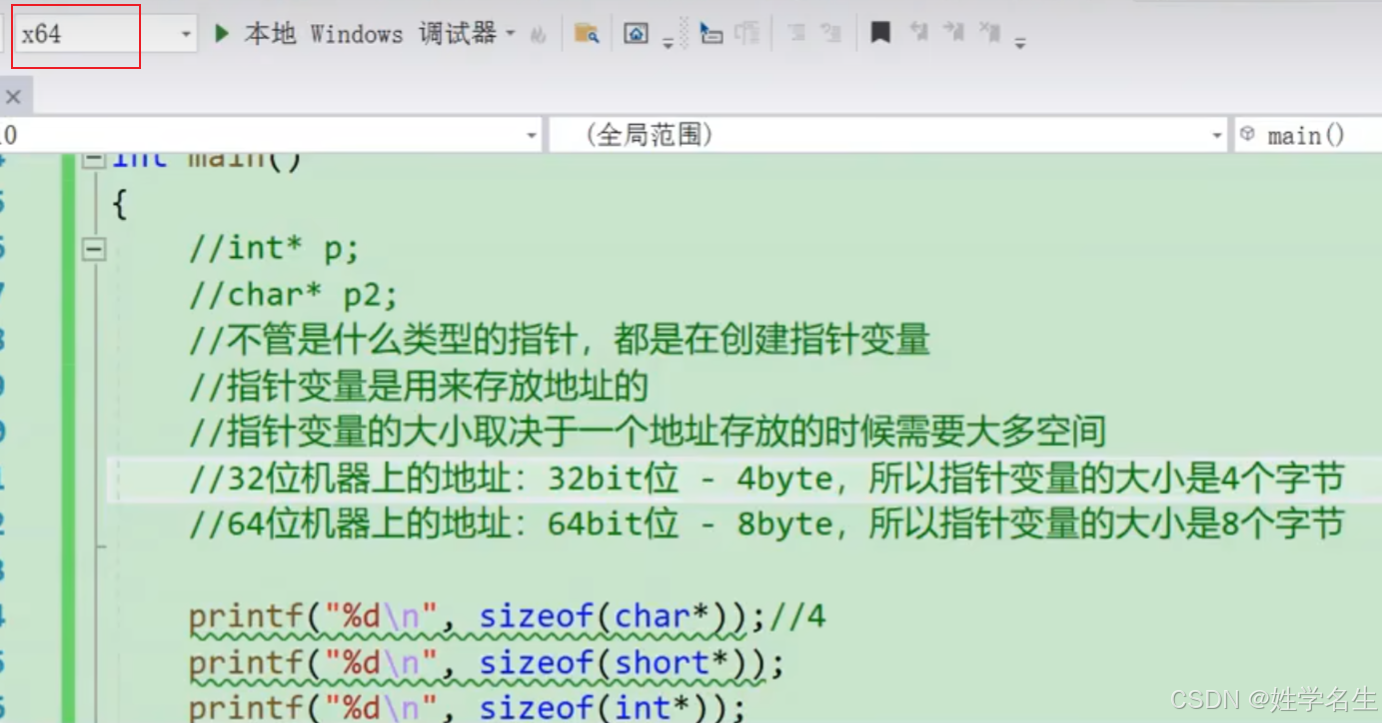This screenshot has height=723, width=1382.
Task: Collapse the //int* p; comment block
Action: pos(94,249)
